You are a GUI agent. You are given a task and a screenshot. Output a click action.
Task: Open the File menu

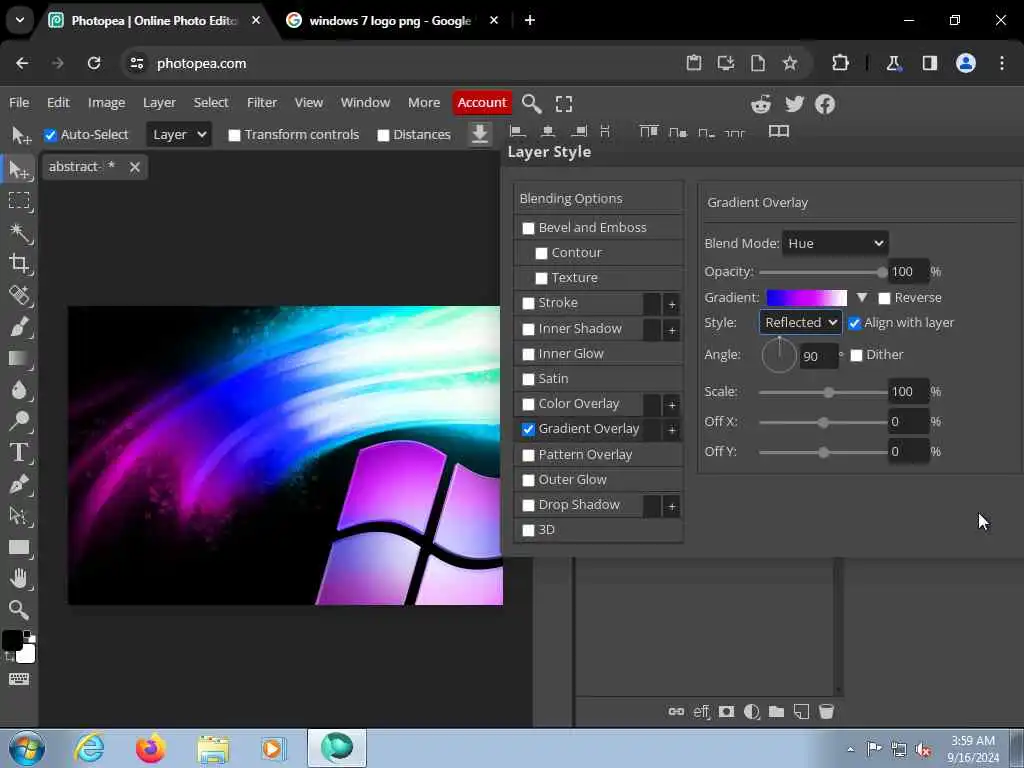pos(19,103)
